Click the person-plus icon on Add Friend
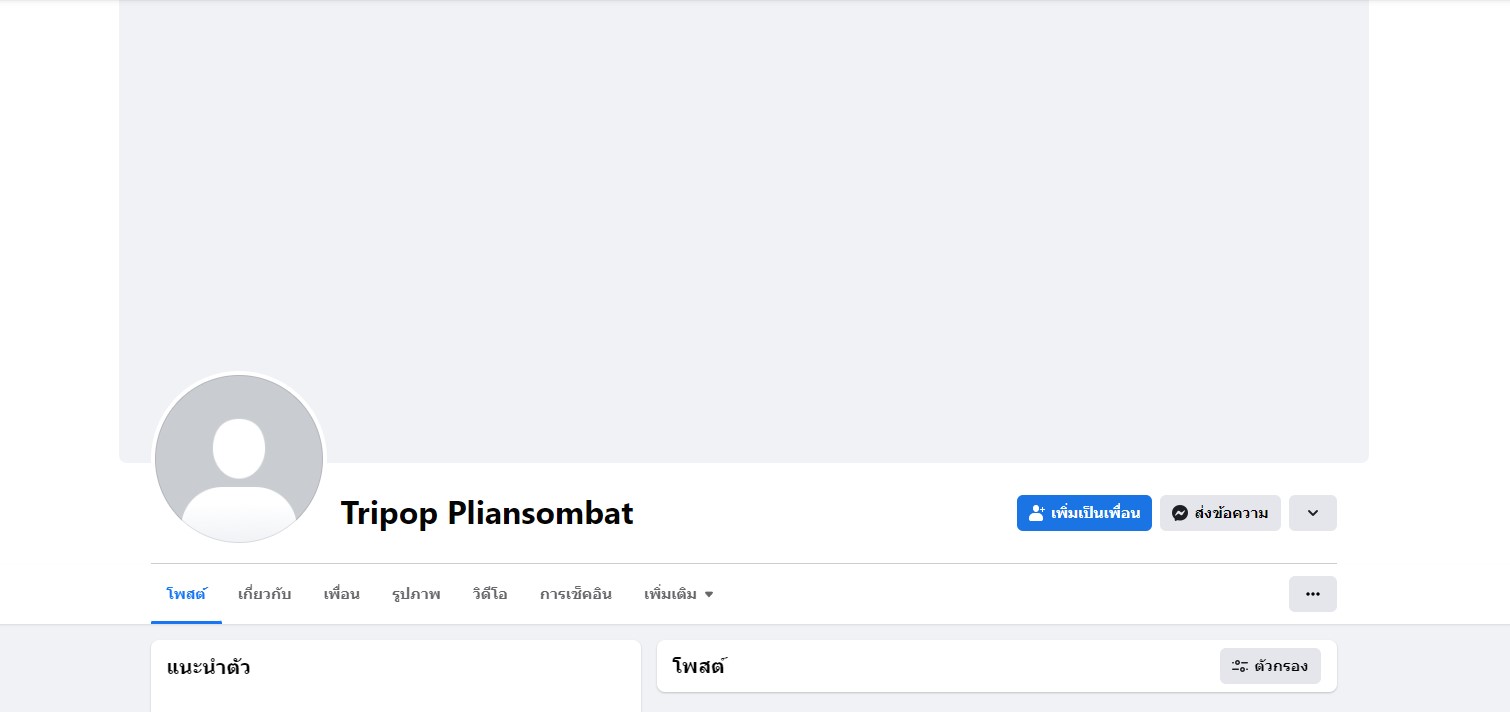This screenshot has height=712, width=1510. [1036, 513]
